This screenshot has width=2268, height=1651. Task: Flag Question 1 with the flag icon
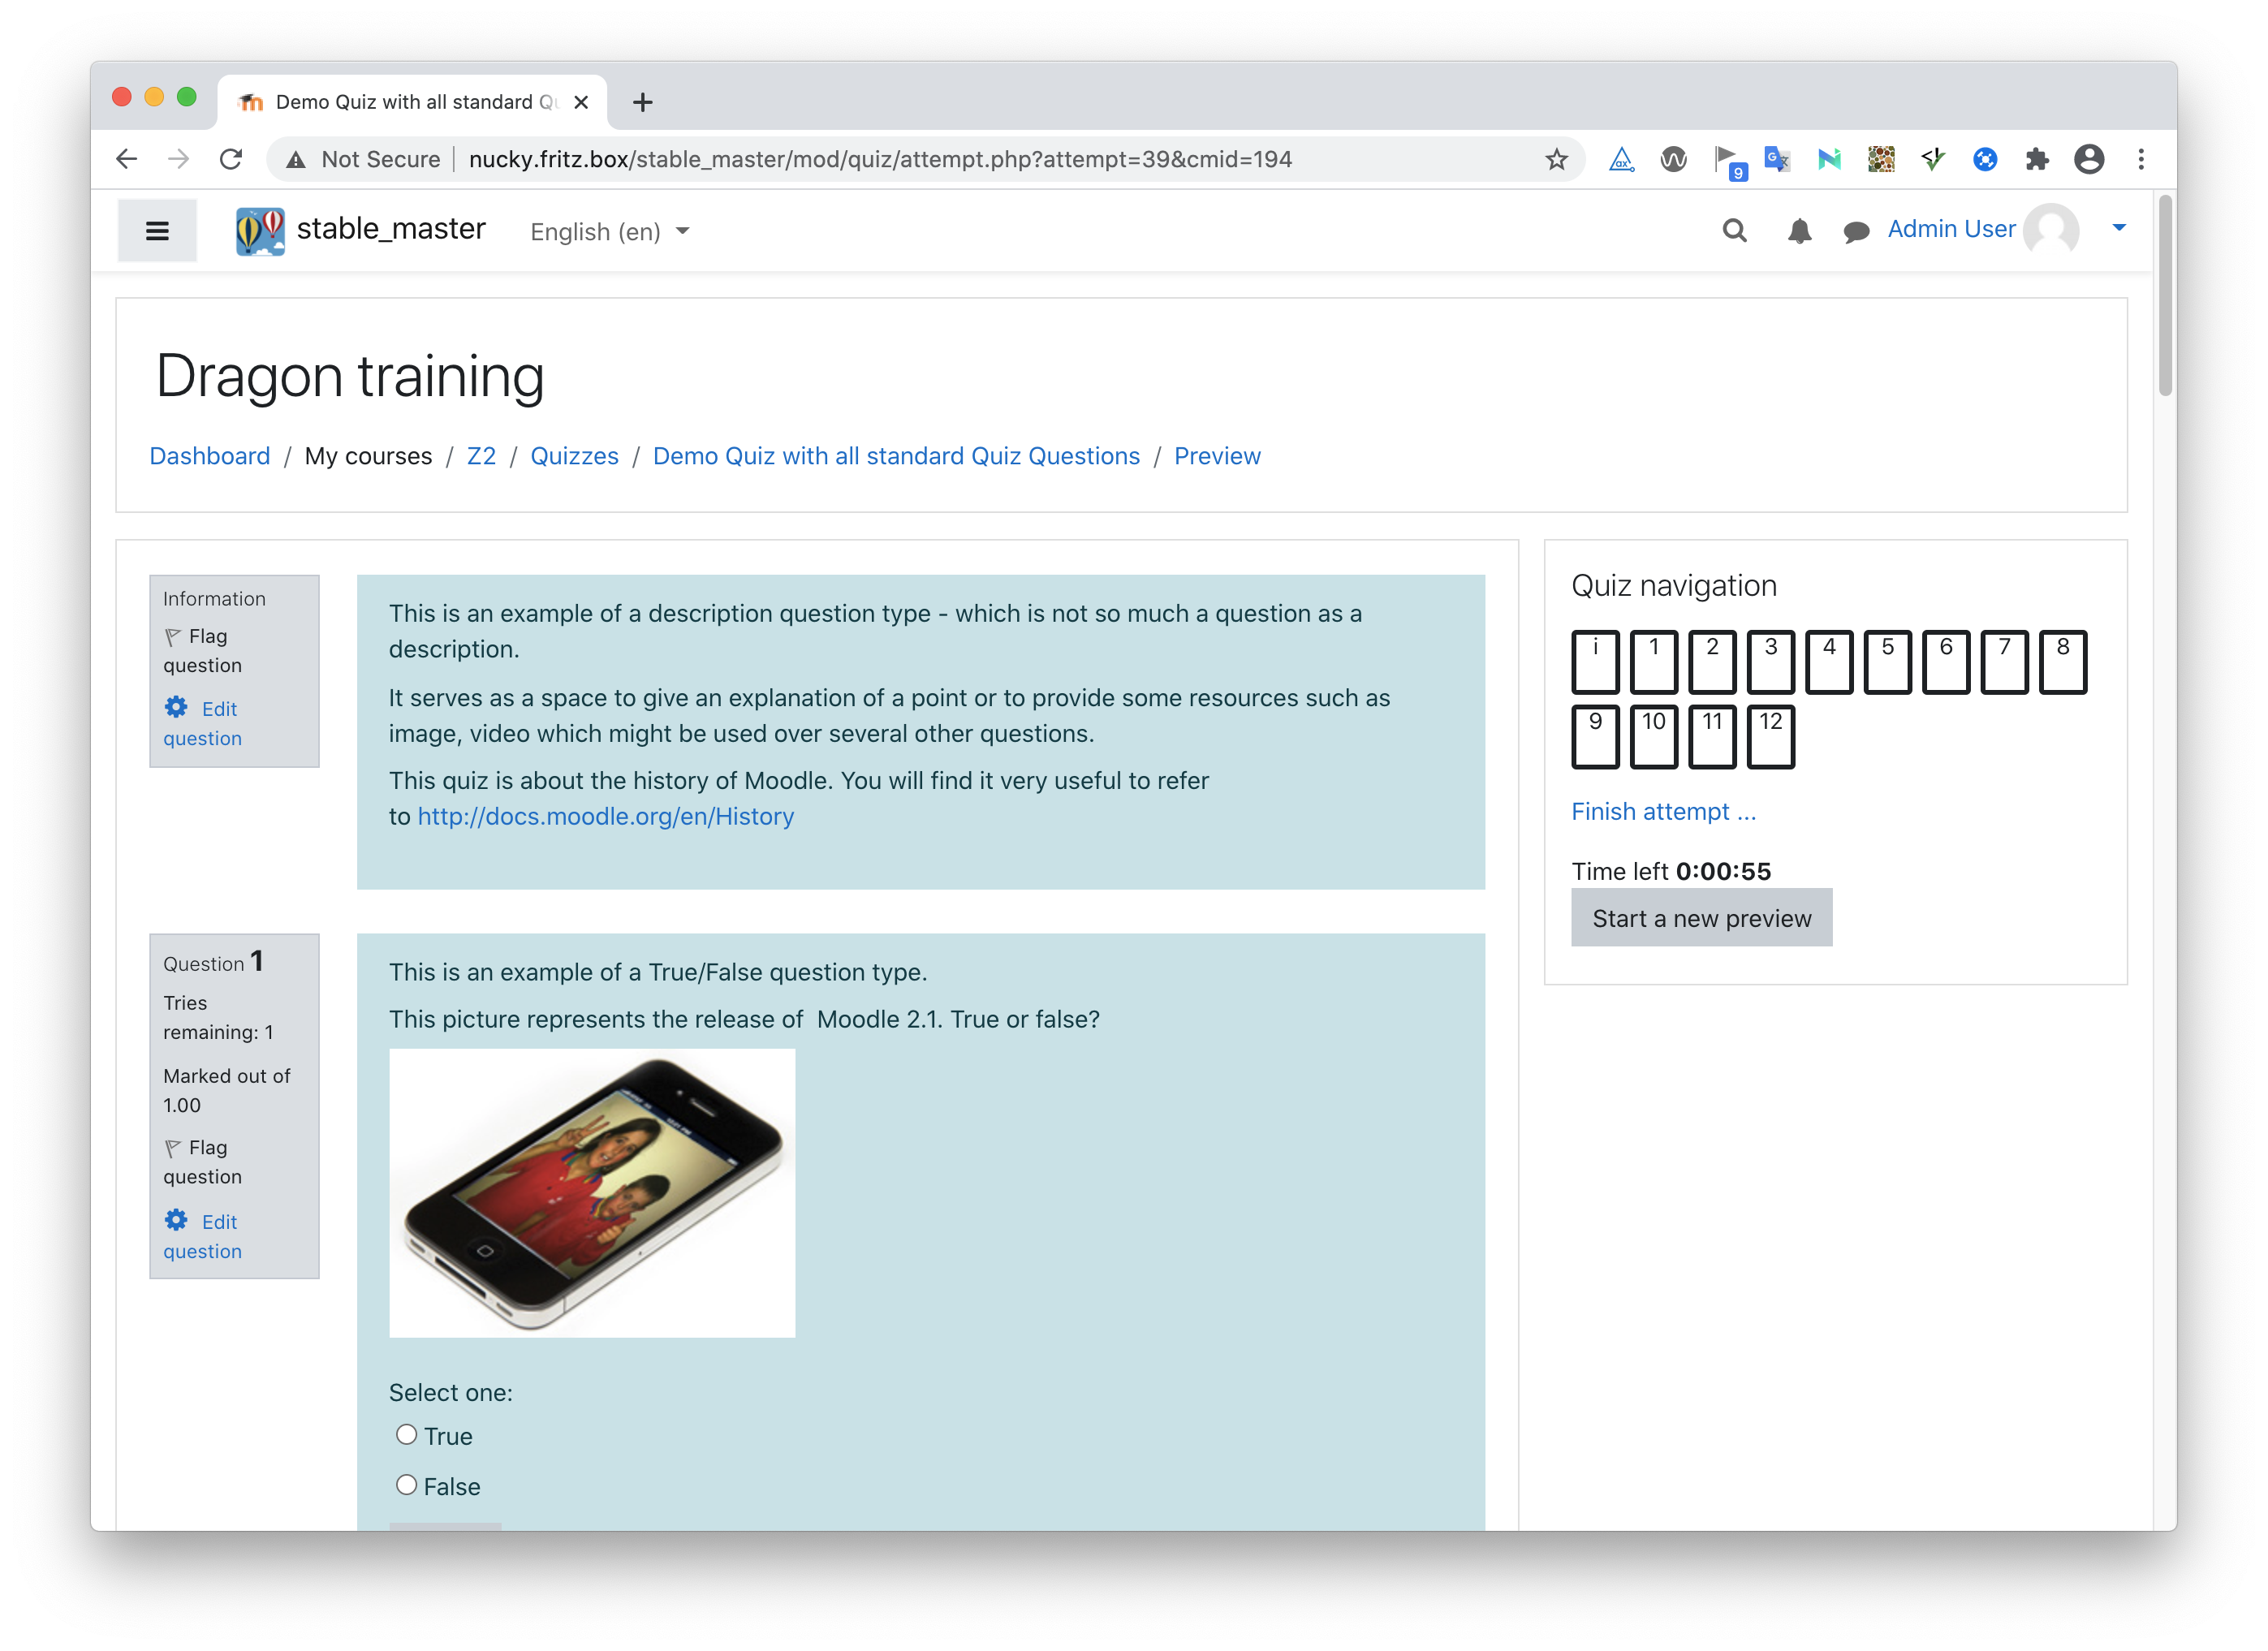click(173, 1148)
